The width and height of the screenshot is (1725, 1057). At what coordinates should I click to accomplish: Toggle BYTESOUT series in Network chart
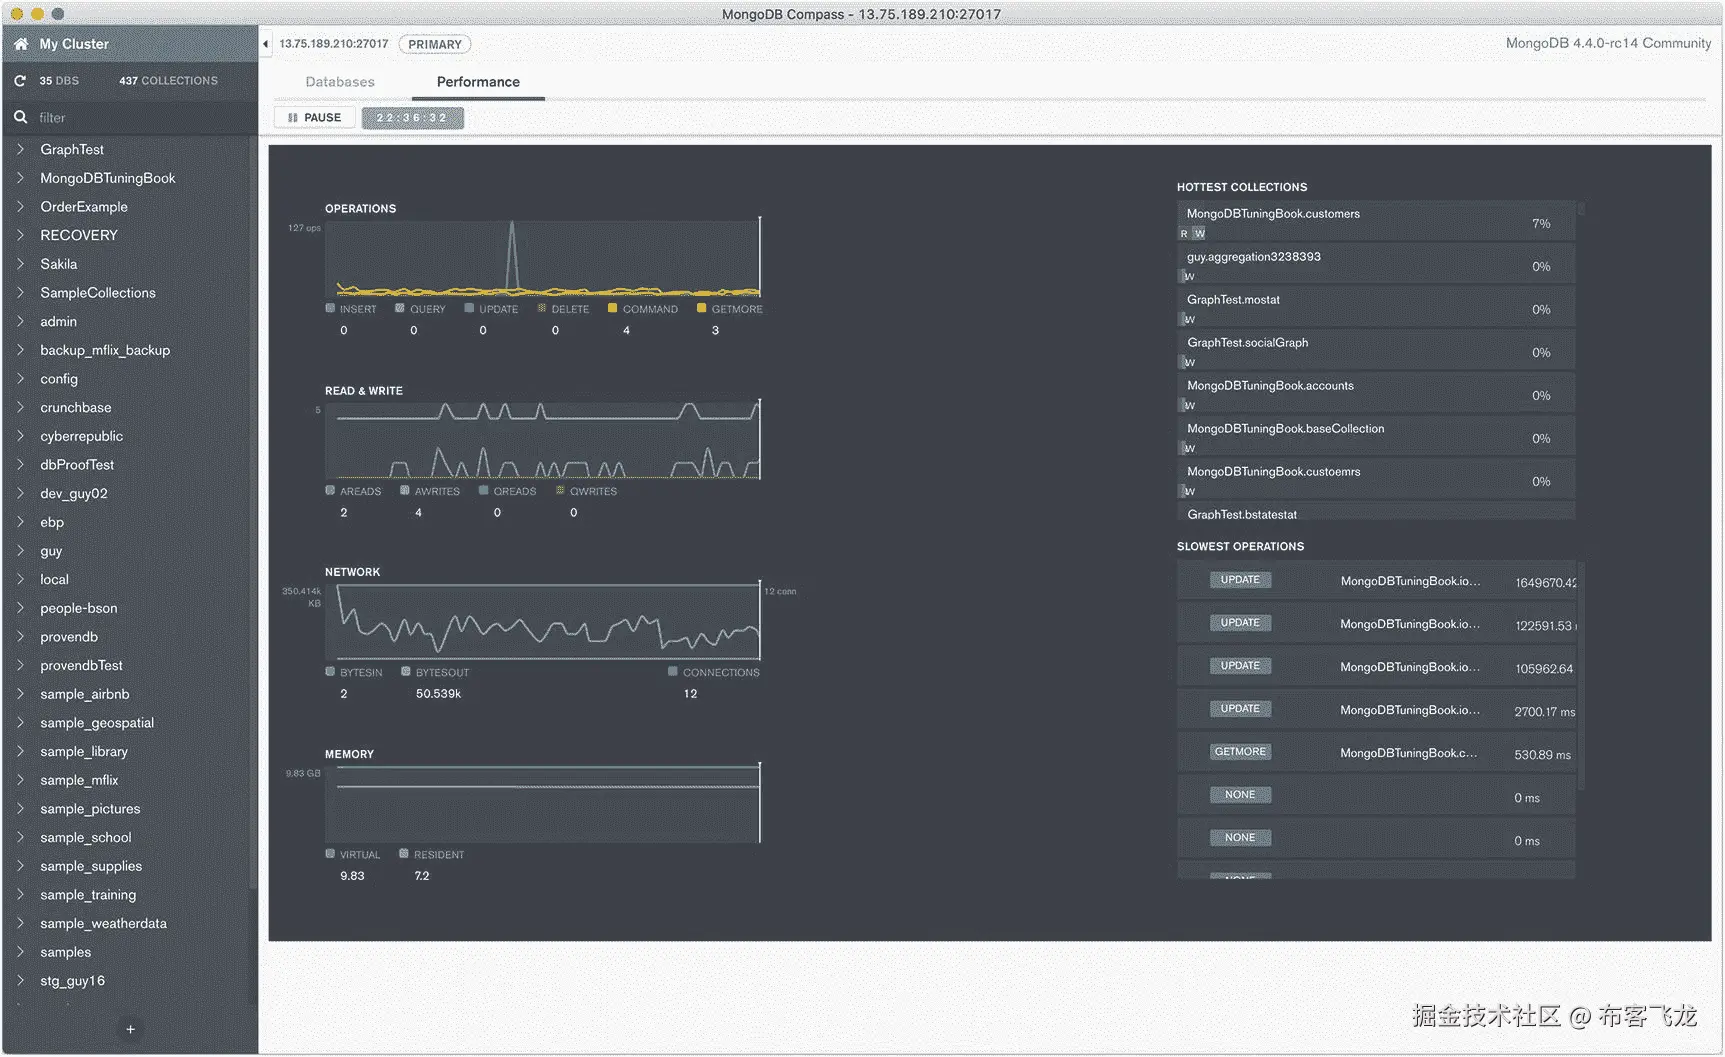(x=435, y=672)
